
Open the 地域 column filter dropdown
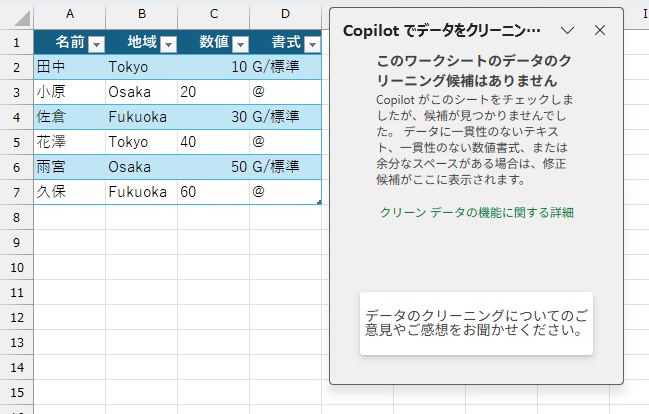point(168,44)
